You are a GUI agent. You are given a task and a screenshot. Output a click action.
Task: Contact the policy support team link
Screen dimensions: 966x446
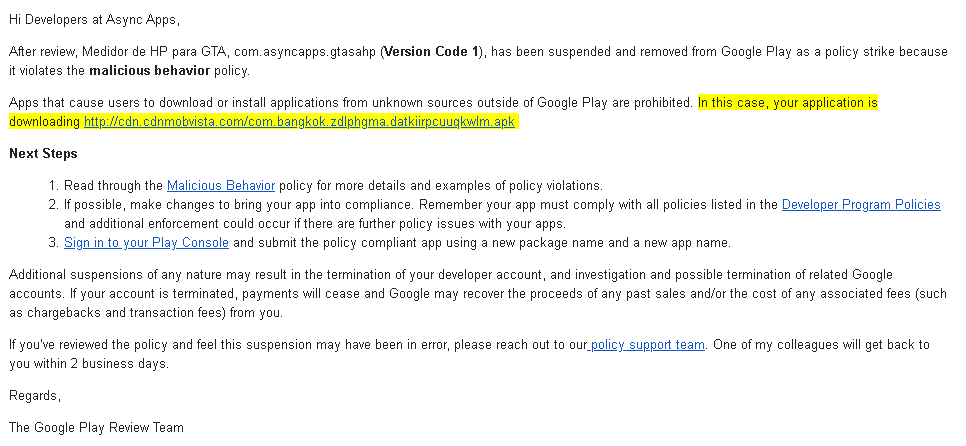click(x=646, y=345)
